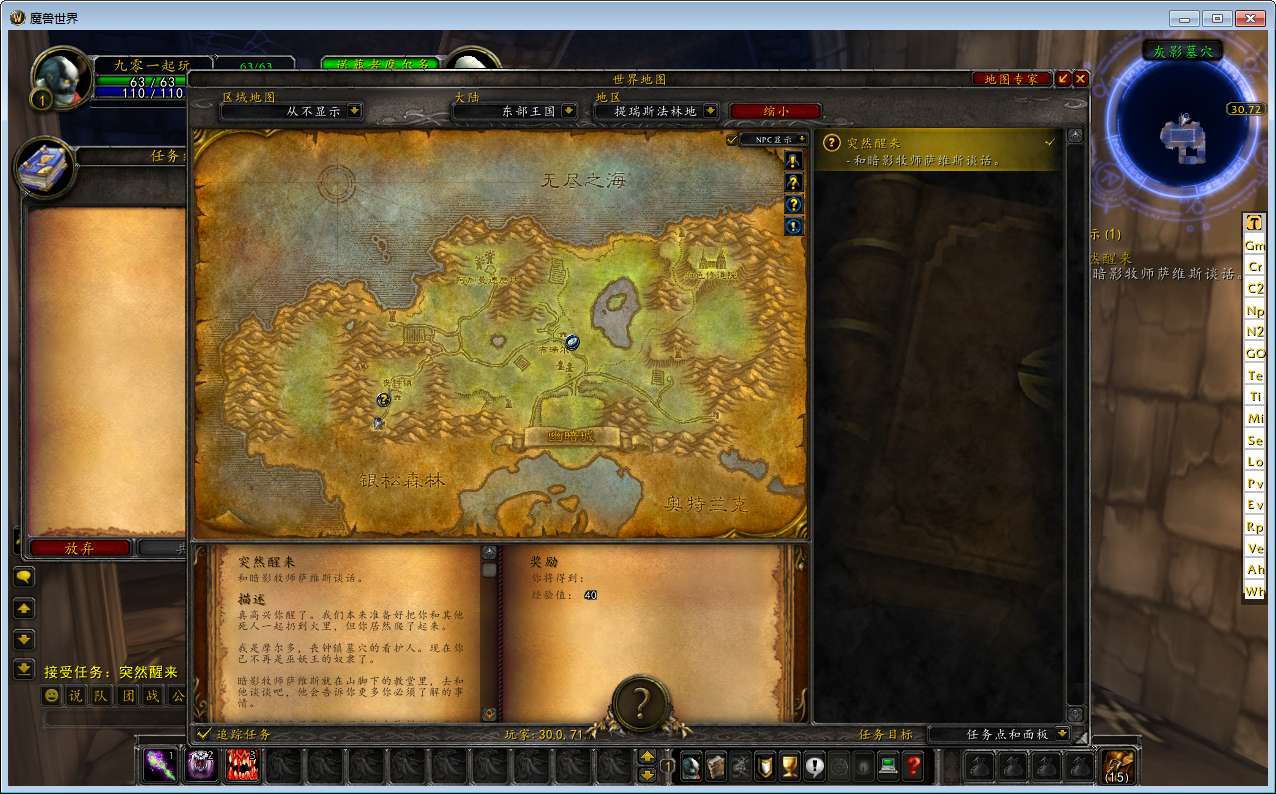Toggle the 追踪任务 checkbox
Image resolution: width=1276 pixels, height=794 pixels.
click(x=204, y=734)
